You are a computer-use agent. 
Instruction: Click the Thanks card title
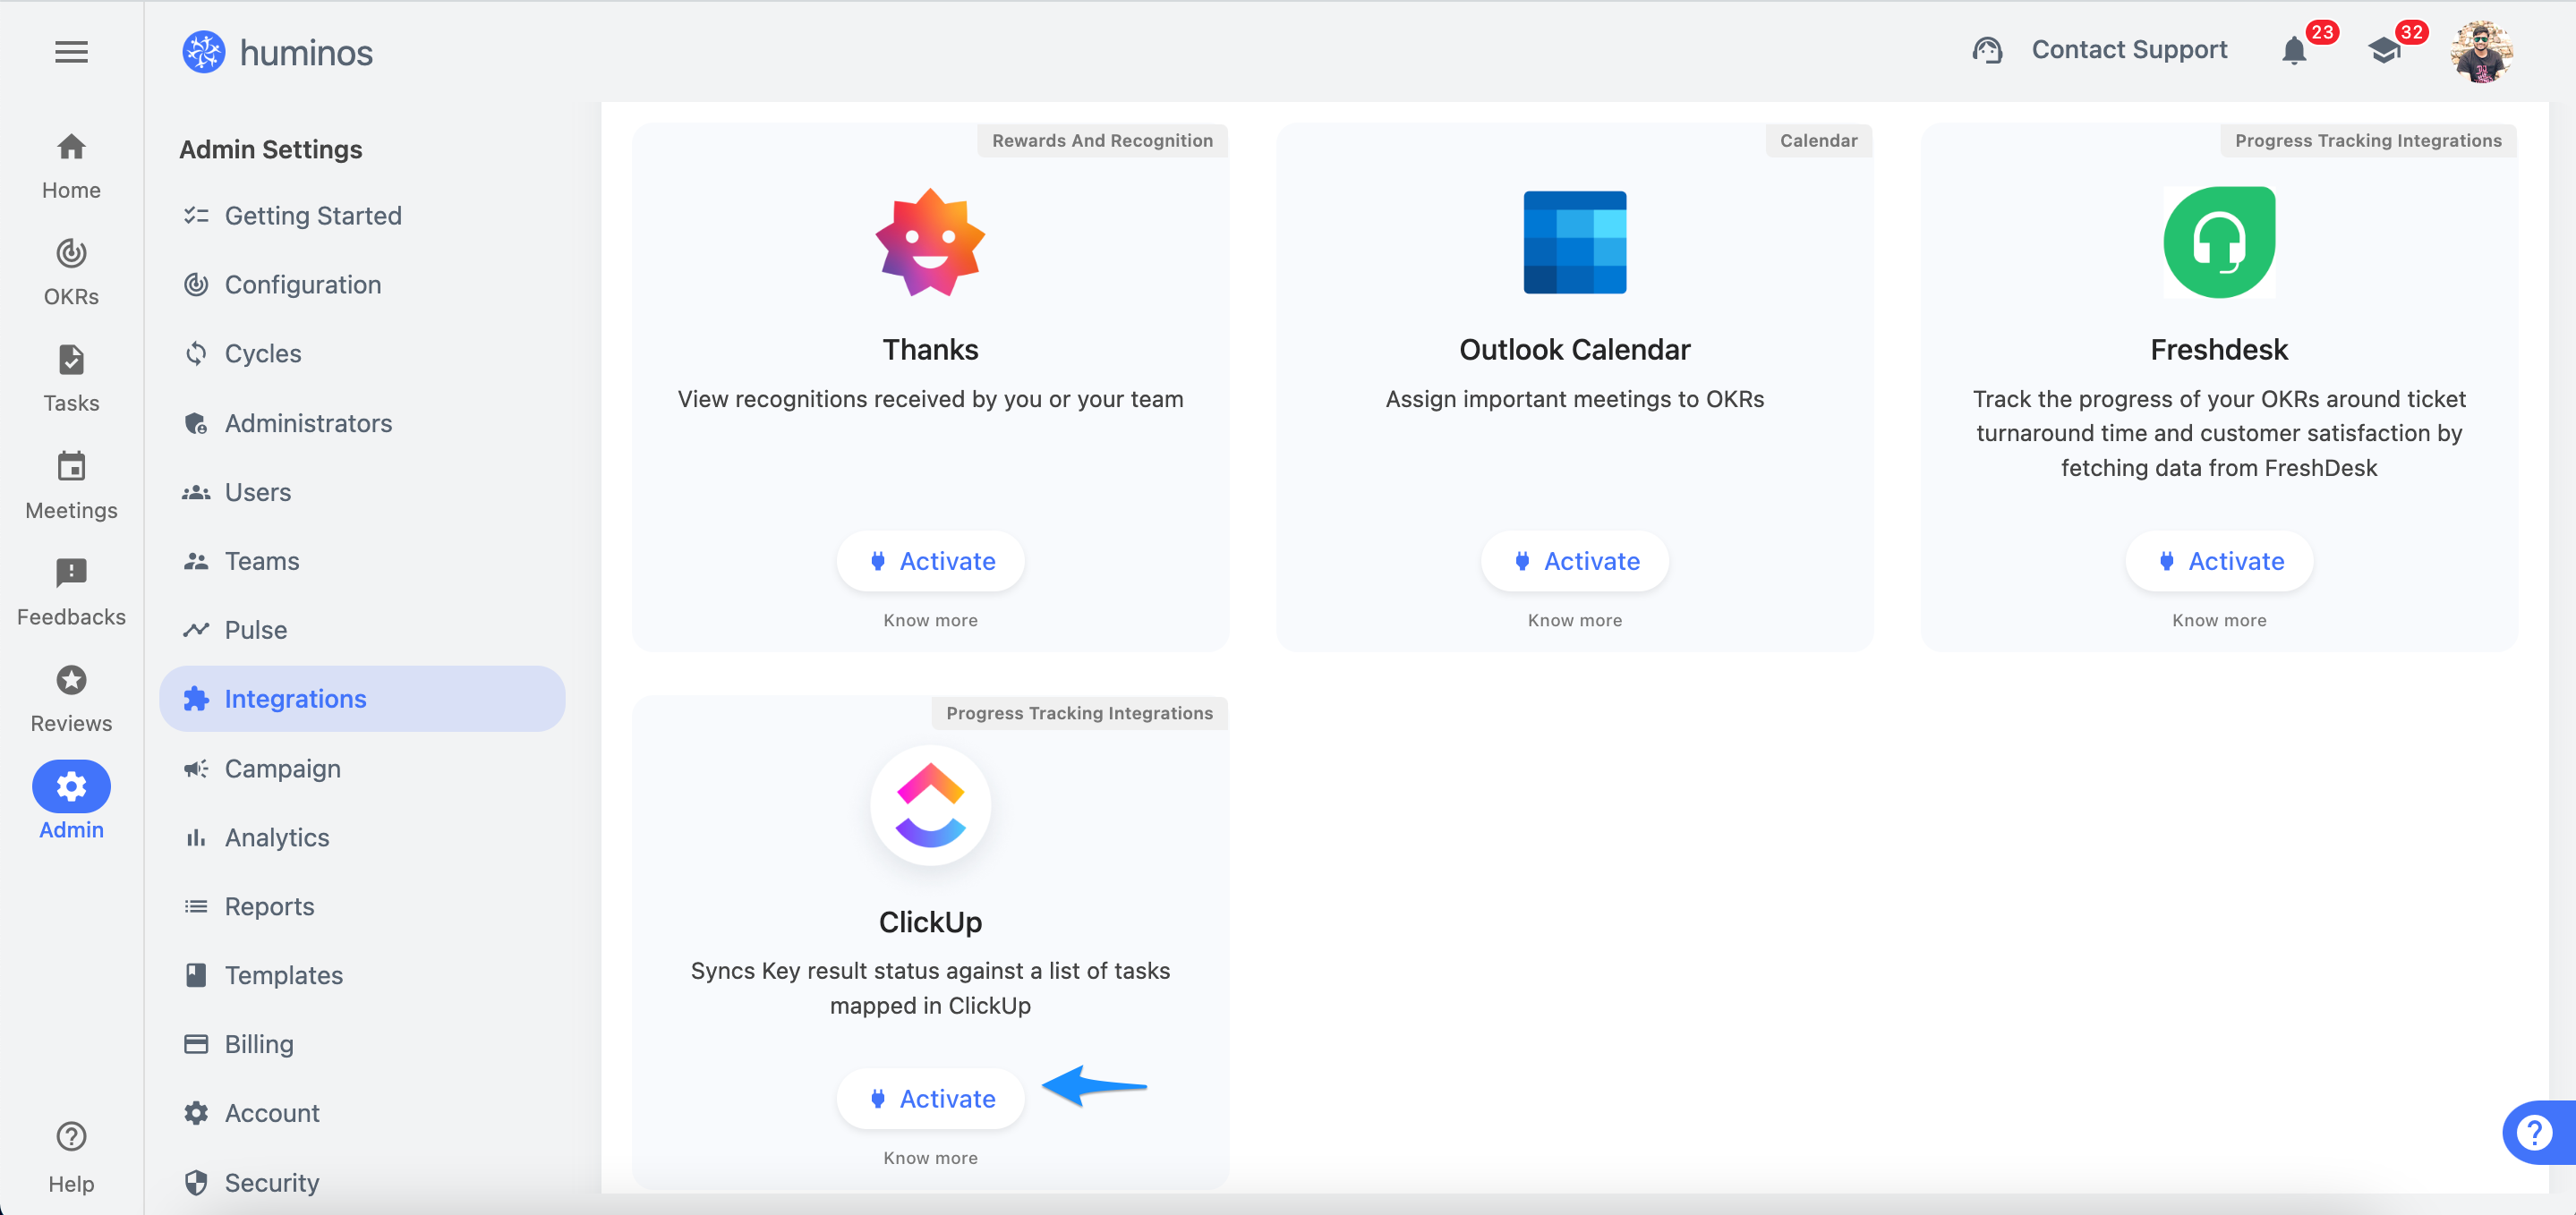pos(930,350)
